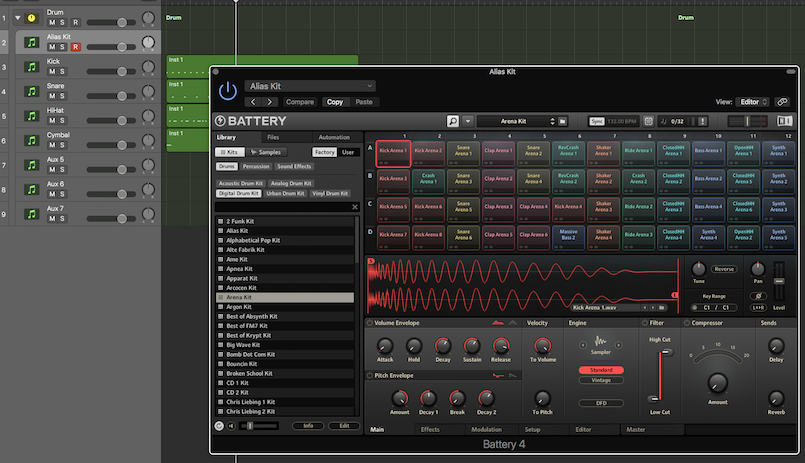This screenshot has height=463, width=805.
Task: Open the Battery magnifier search icon
Action: click(x=453, y=121)
